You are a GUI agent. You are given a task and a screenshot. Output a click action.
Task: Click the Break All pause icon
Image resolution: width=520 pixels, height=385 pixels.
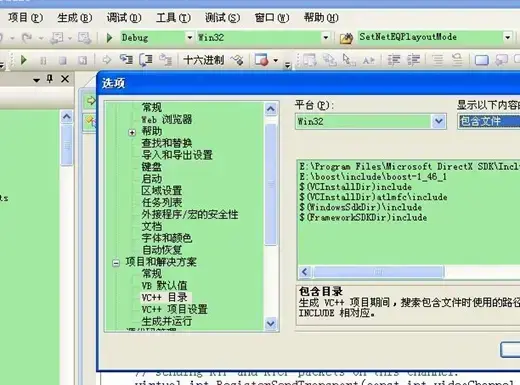pyautogui.click(x=43, y=61)
